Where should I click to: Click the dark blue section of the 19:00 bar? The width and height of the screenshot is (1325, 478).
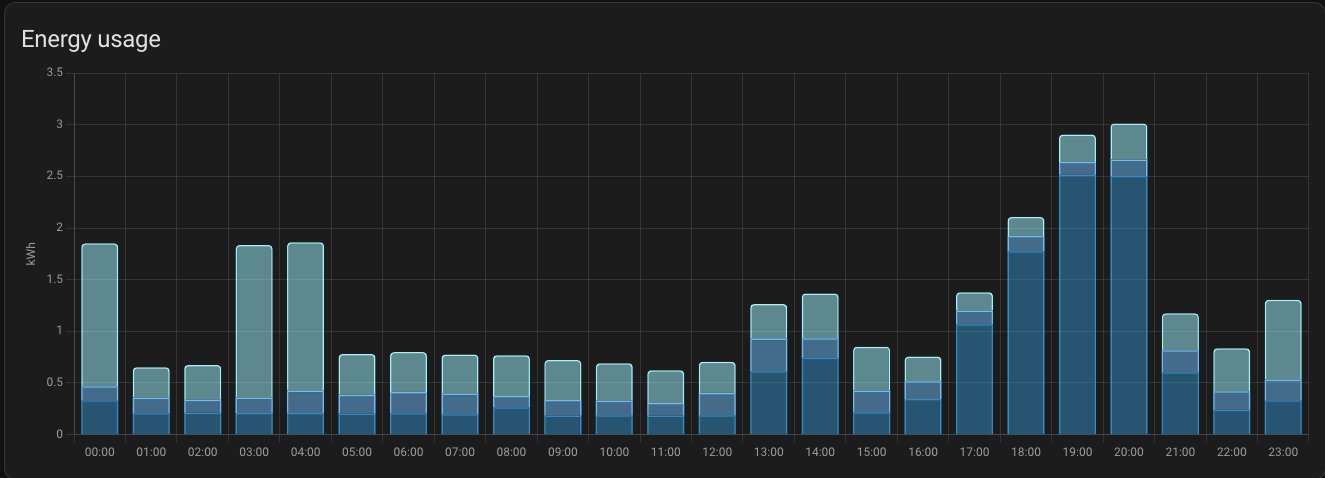pos(1077,305)
